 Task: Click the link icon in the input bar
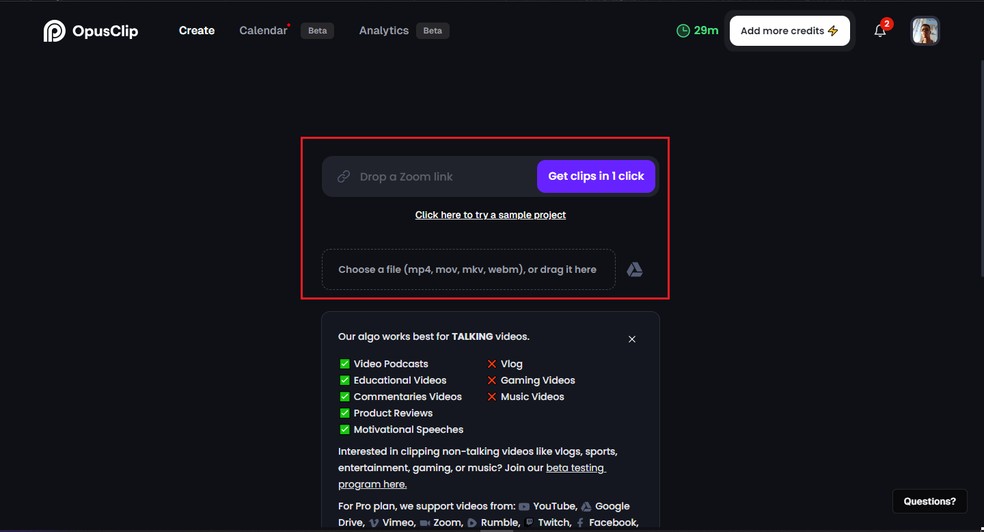(343, 177)
